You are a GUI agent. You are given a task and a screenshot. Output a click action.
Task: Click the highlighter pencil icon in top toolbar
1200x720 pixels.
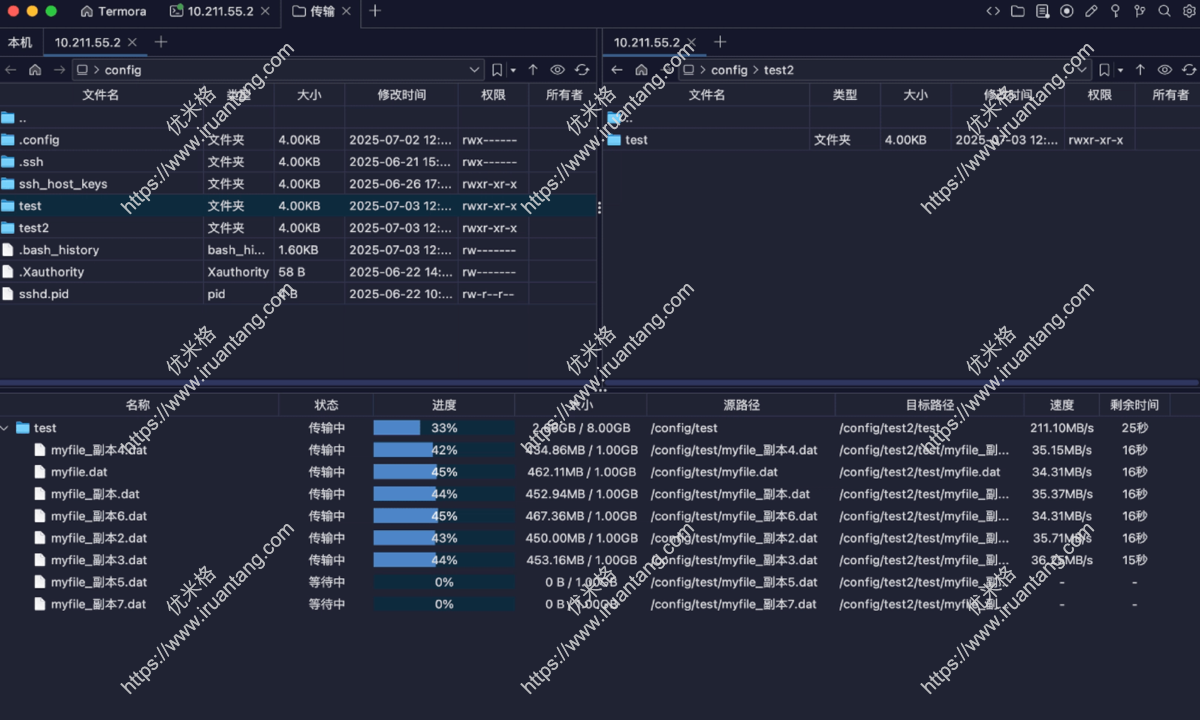click(1091, 11)
